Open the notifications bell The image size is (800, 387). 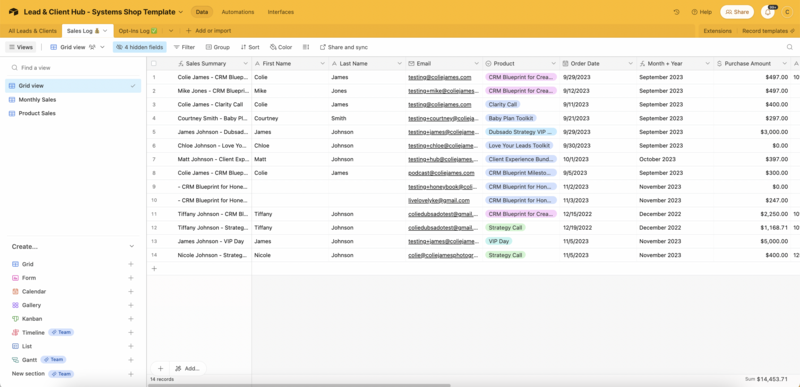pyautogui.click(x=767, y=12)
